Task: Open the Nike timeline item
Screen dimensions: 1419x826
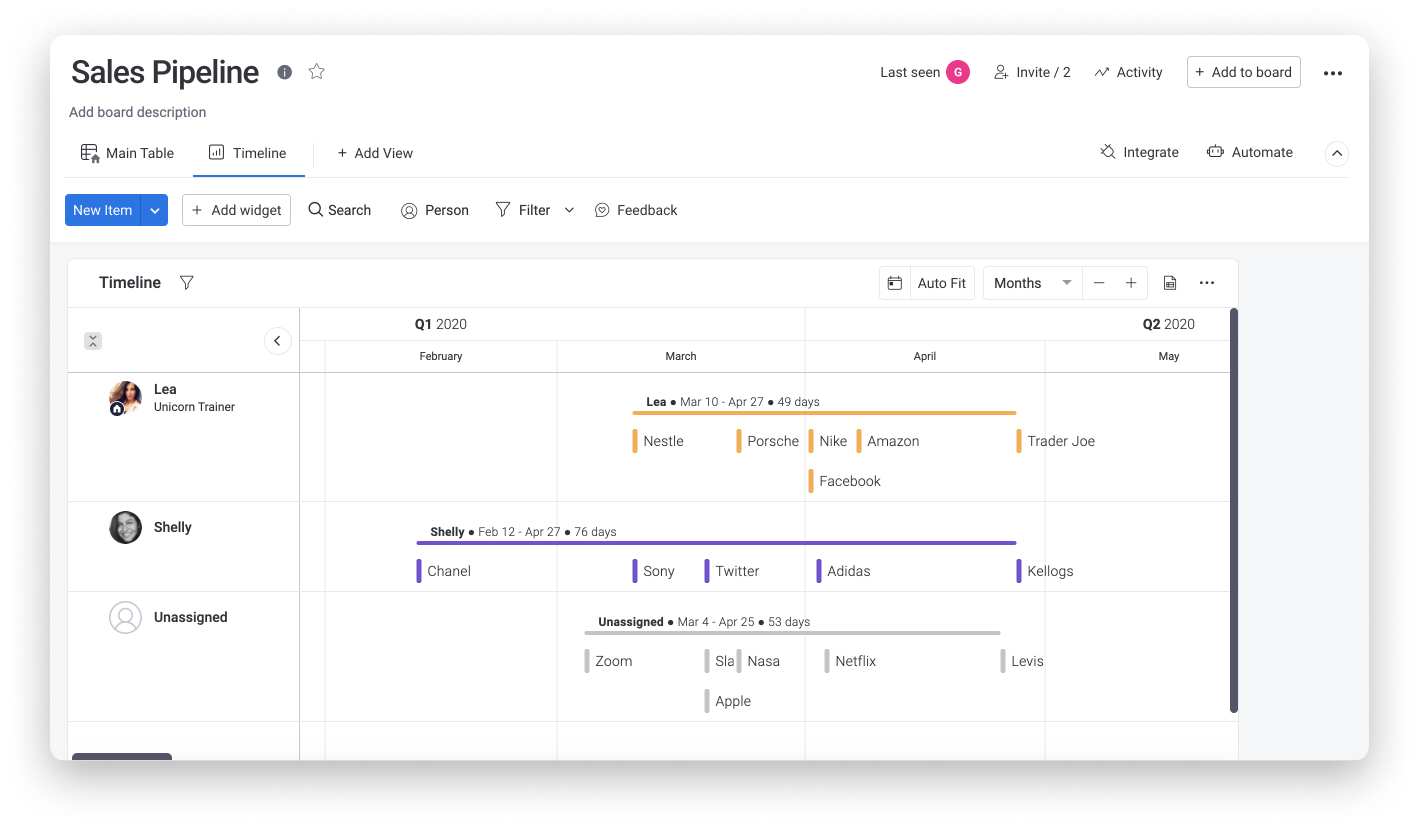Action: [x=828, y=441]
